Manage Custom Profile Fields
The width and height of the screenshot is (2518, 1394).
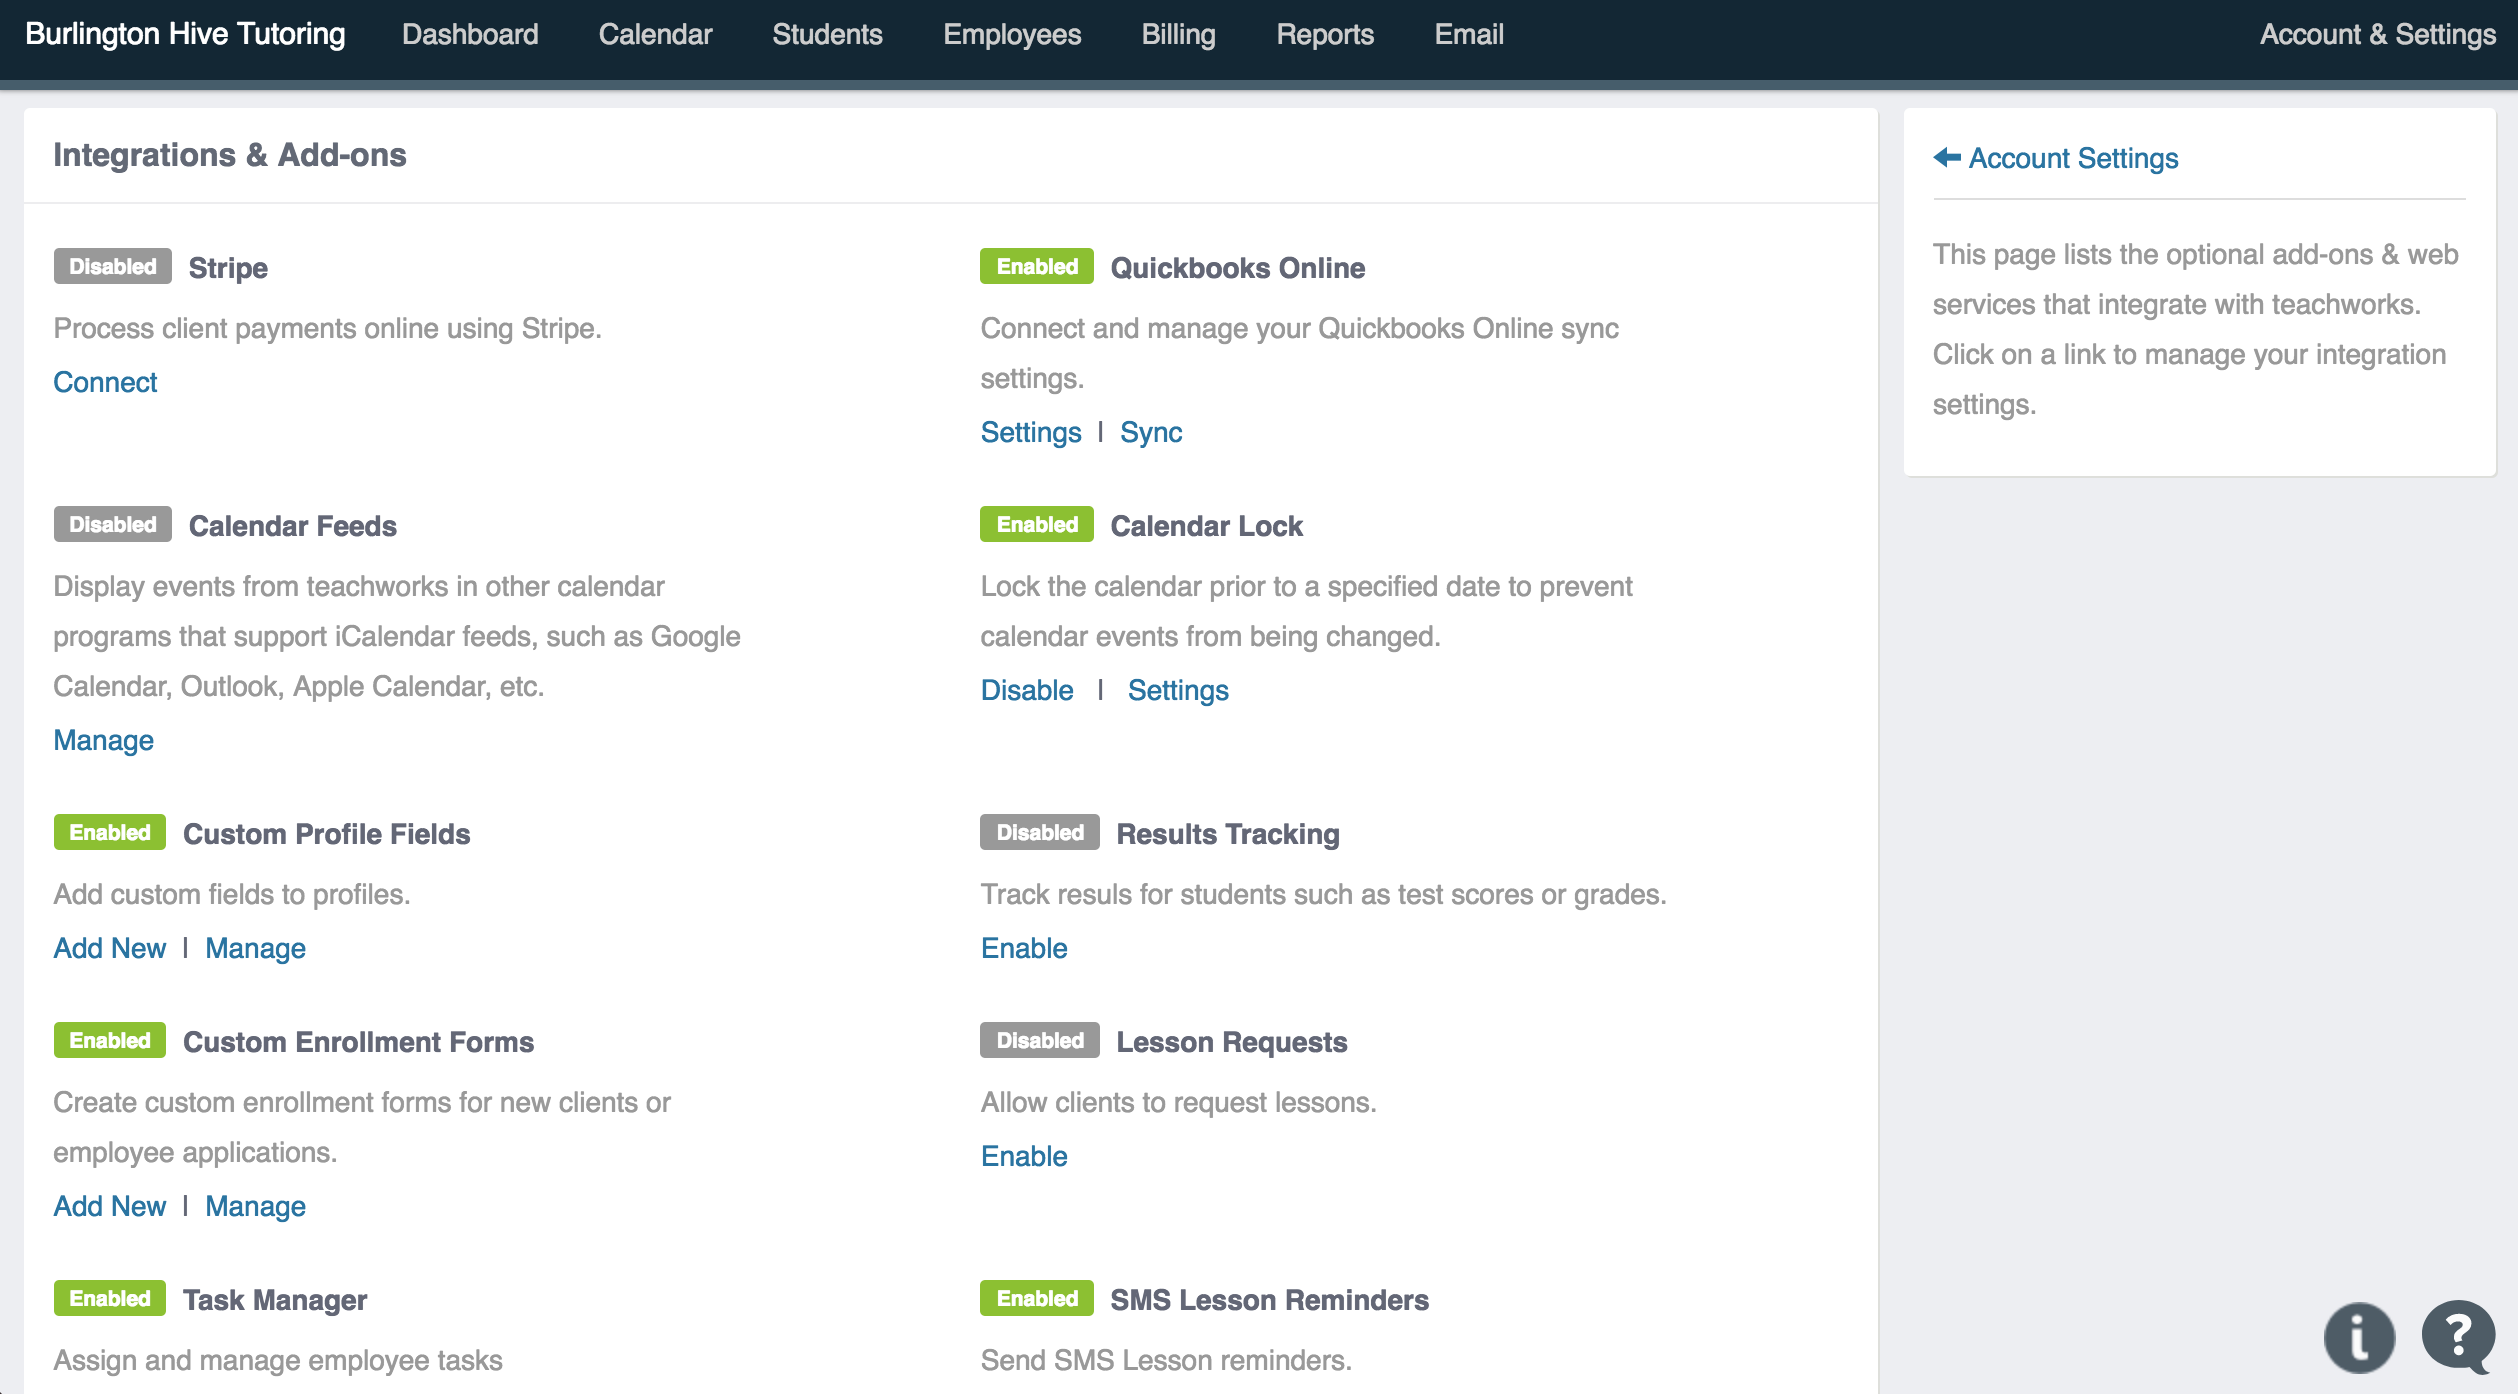[255, 948]
